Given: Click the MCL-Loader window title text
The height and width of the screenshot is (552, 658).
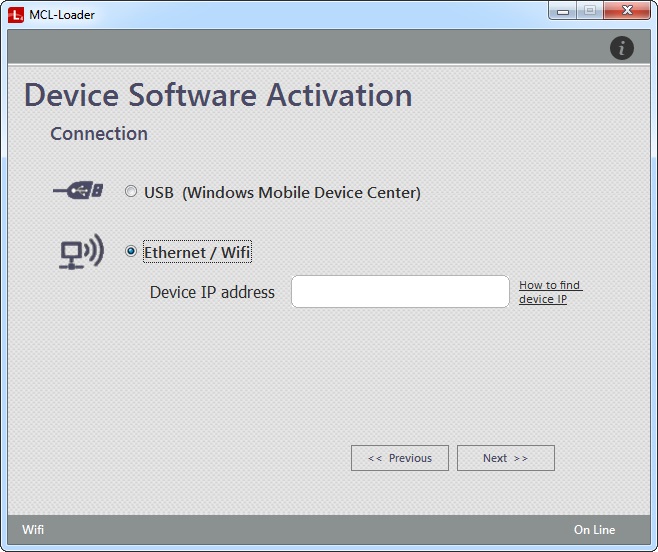Looking at the screenshot, I should [x=62, y=14].
